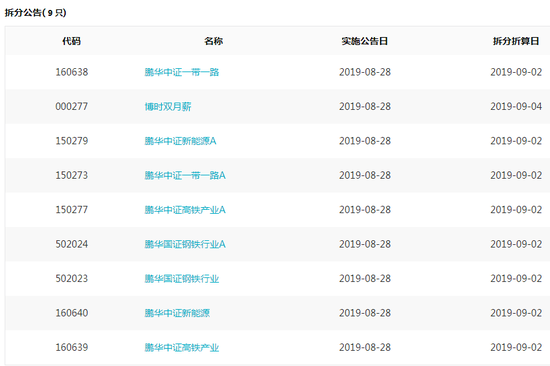Select fund code 502023
The height and width of the screenshot is (366, 550).
pos(72,279)
